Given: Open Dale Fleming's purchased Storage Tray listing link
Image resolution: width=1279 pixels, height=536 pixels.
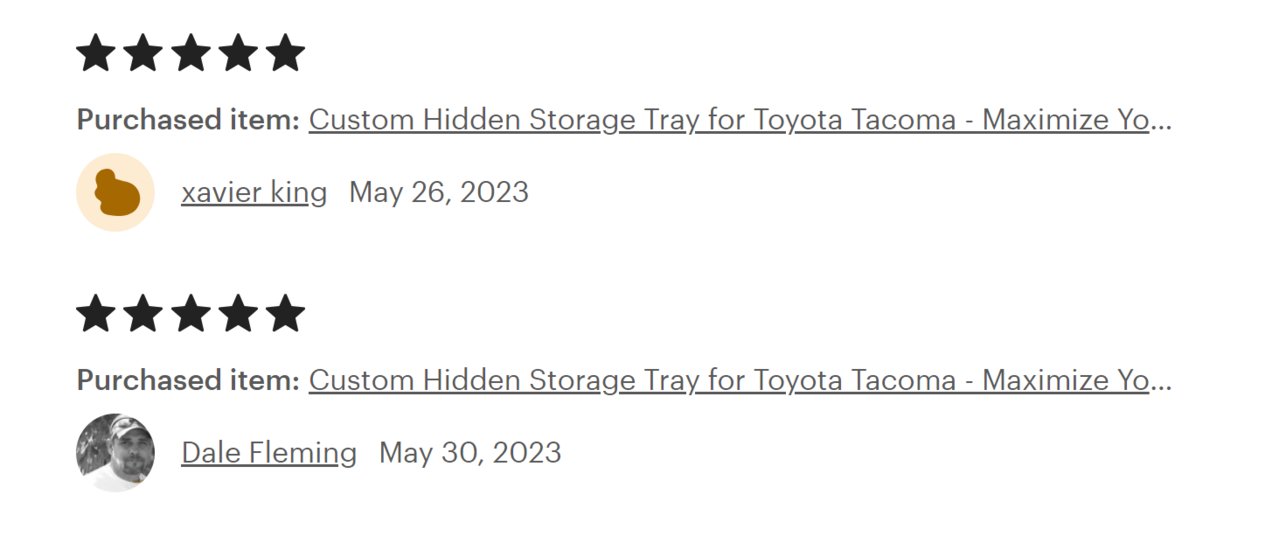Looking at the screenshot, I should 740,380.
